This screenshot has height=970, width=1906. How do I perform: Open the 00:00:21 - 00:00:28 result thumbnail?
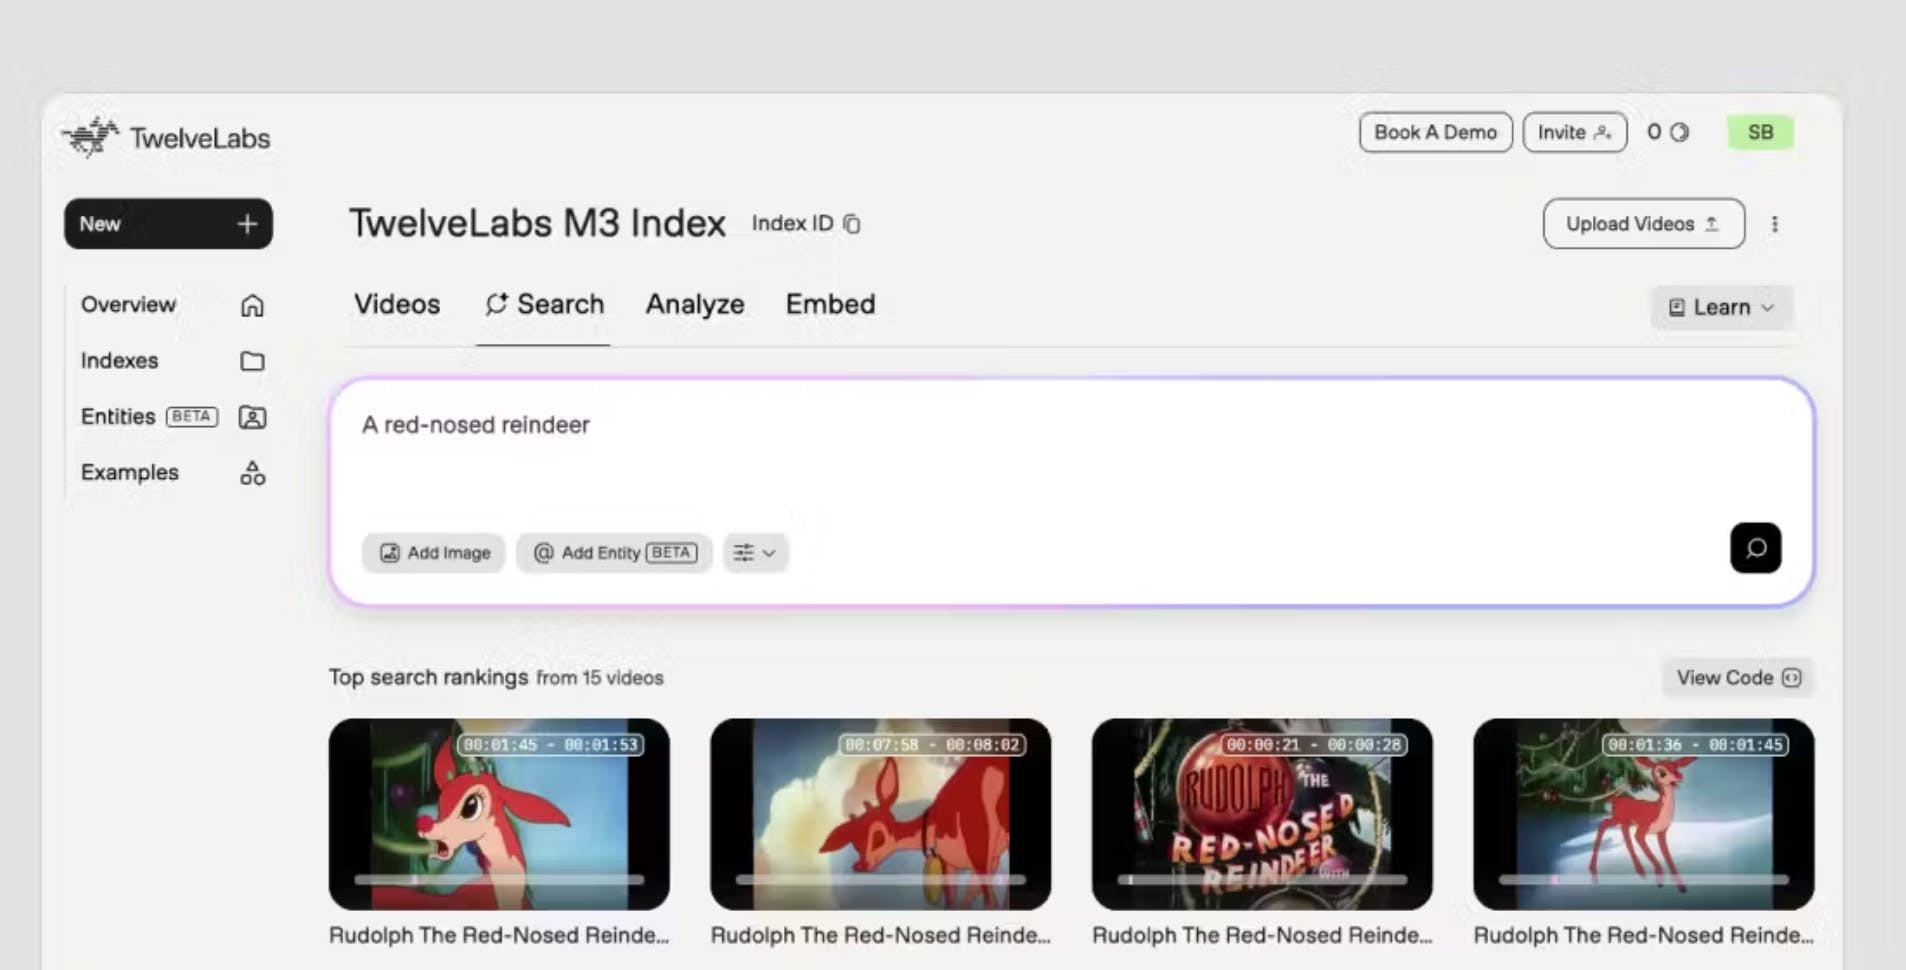(x=1262, y=814)
